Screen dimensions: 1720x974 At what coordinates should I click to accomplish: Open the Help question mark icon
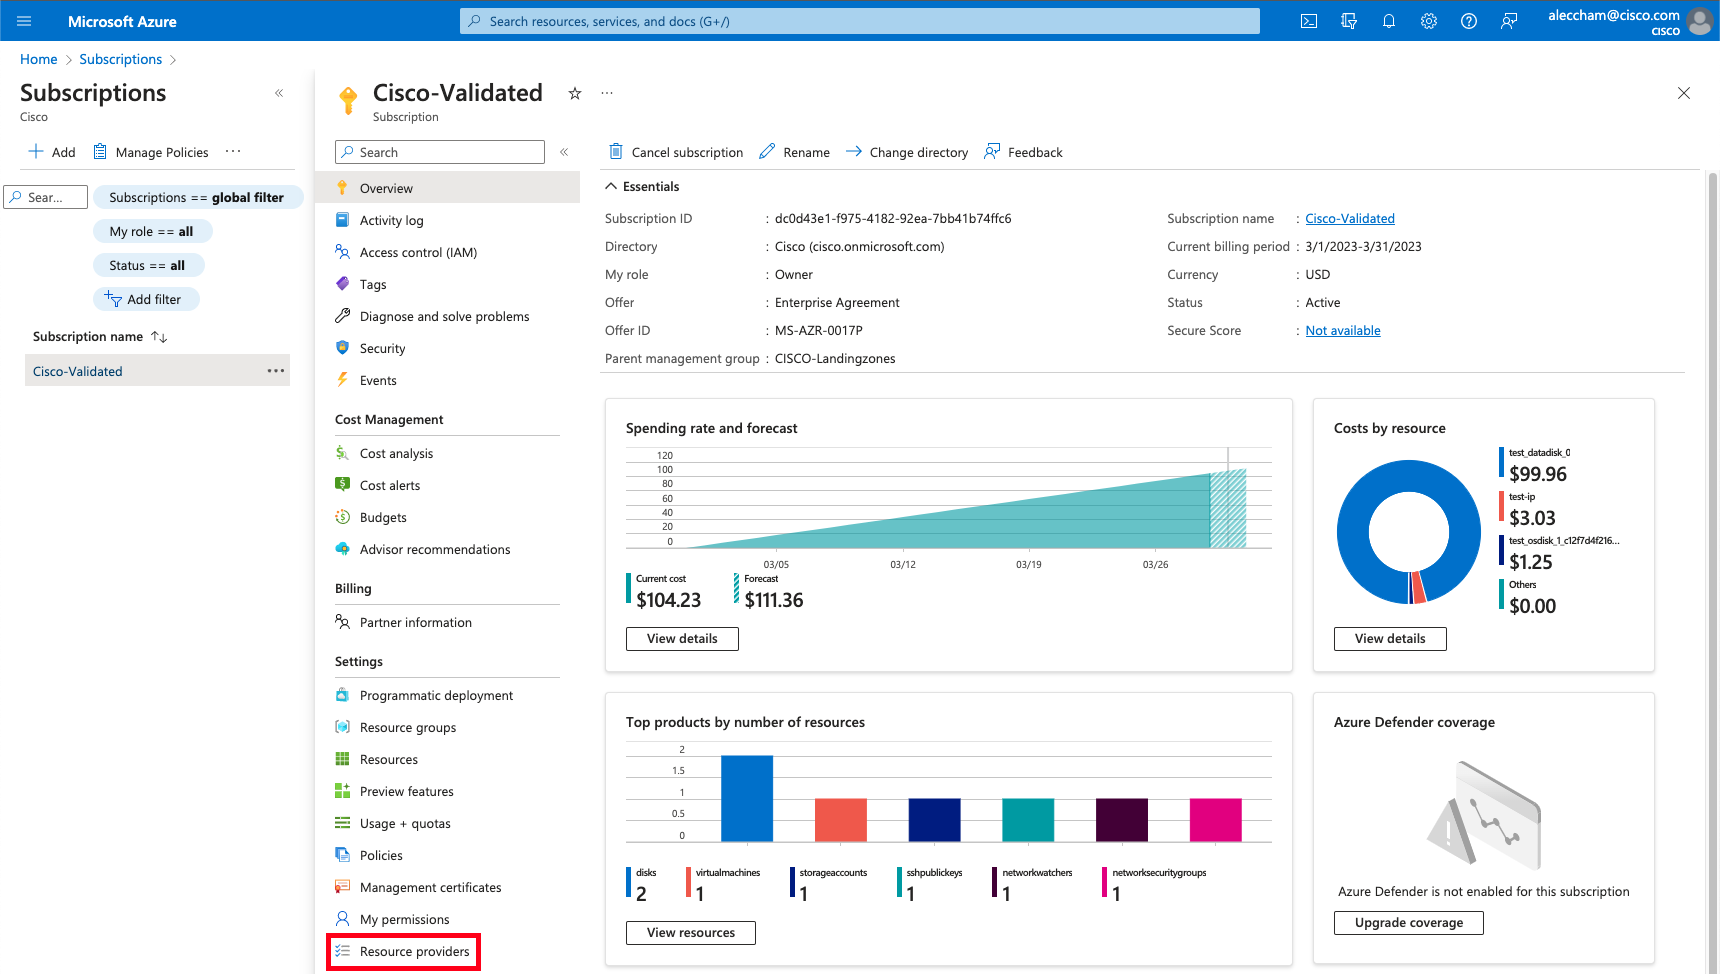click(x=1468, y=21)
